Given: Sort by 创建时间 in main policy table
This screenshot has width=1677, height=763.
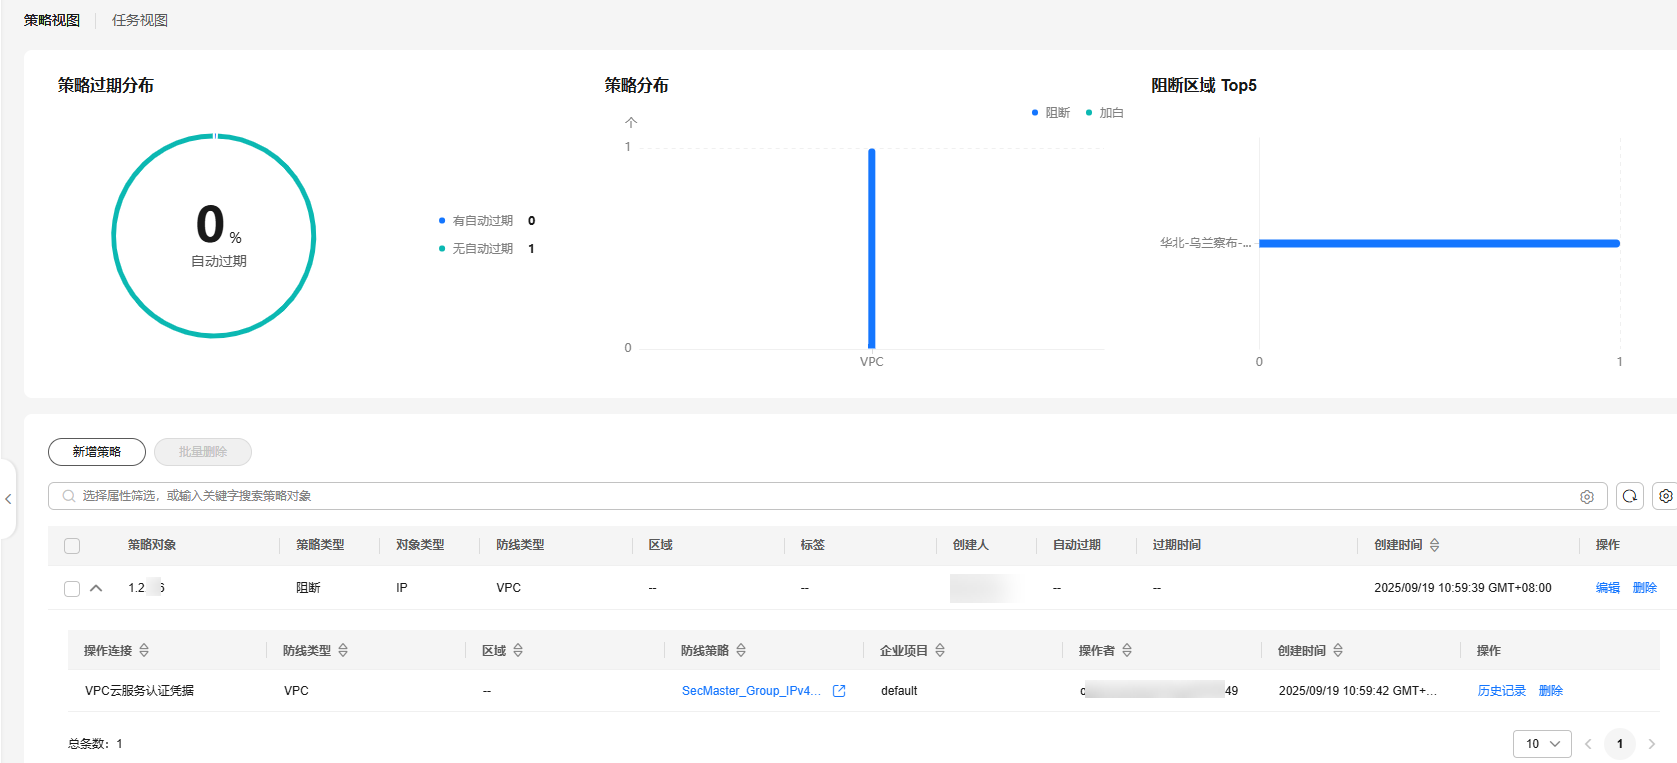Looking at the screenshot, I should click(1435, 545).
